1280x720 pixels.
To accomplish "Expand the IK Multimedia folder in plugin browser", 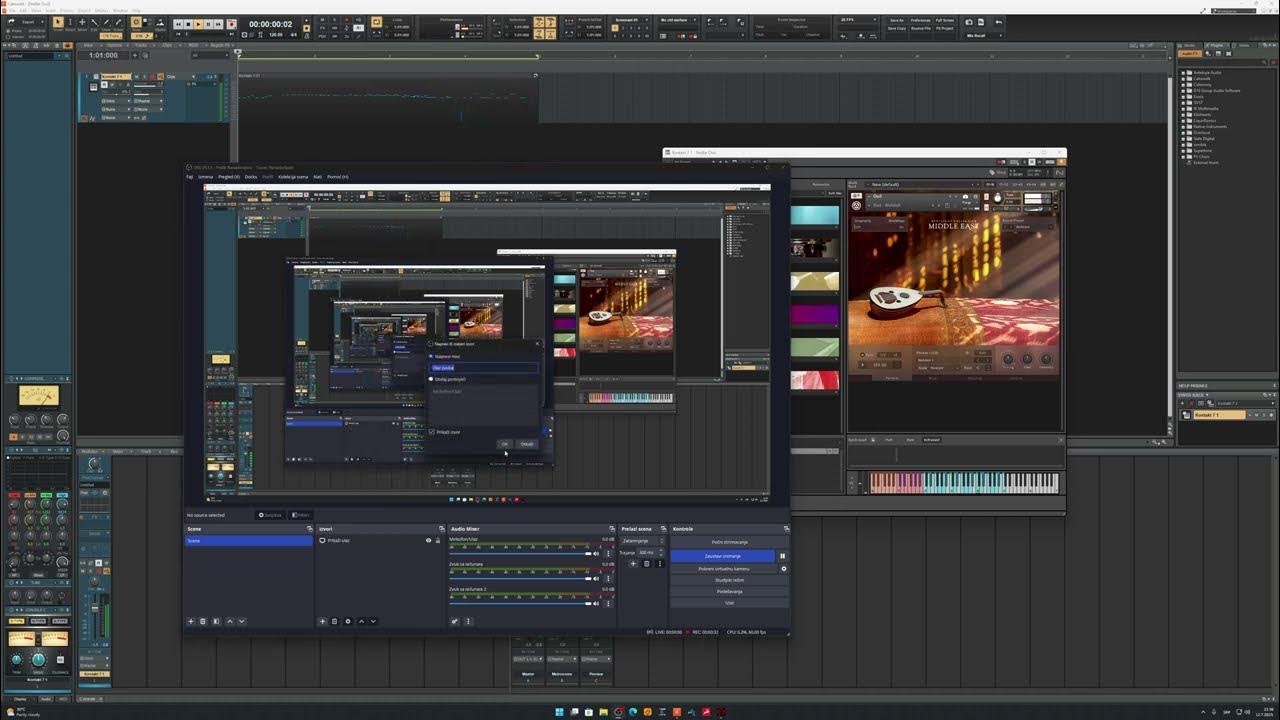I will [x=1183, y=109].
